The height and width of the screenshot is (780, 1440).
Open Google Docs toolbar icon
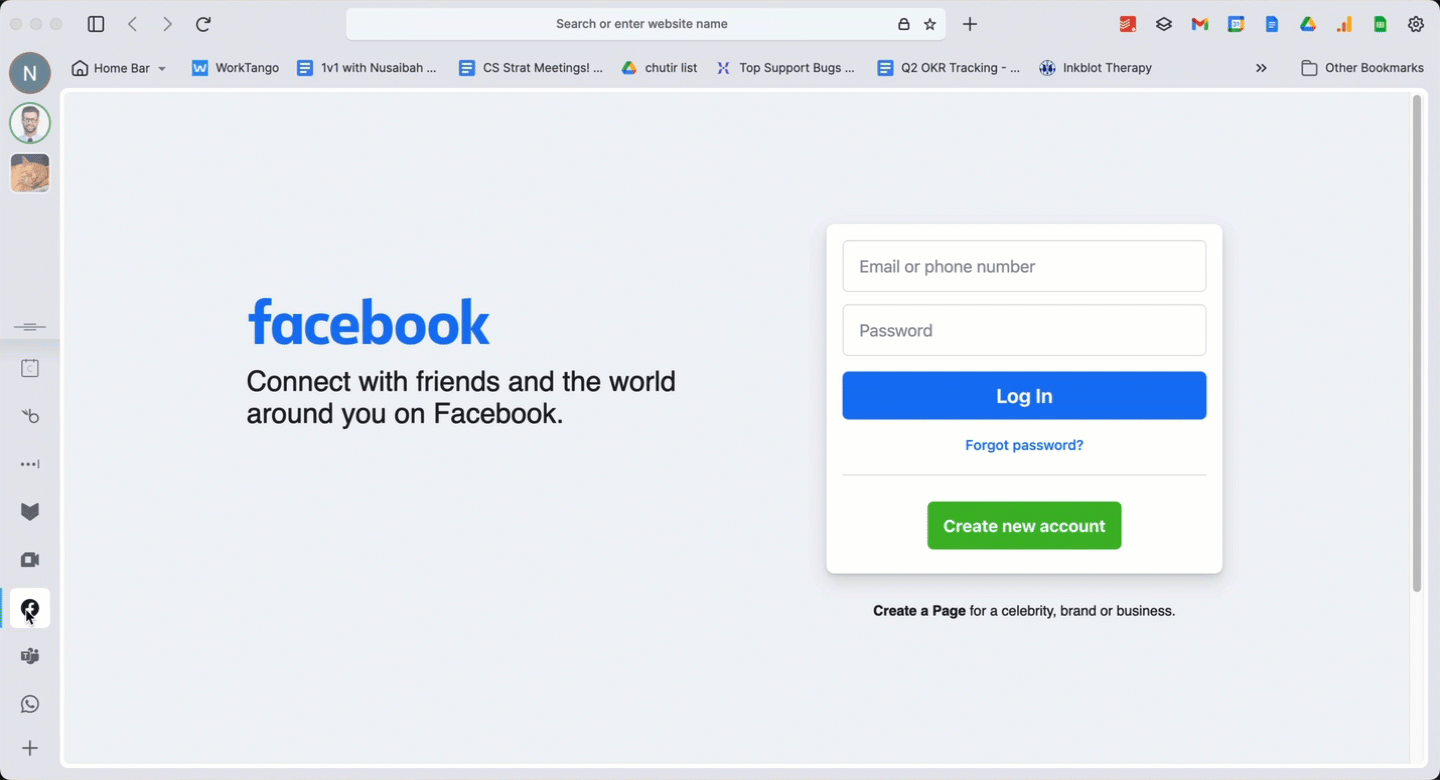[x=1272, y=24]
